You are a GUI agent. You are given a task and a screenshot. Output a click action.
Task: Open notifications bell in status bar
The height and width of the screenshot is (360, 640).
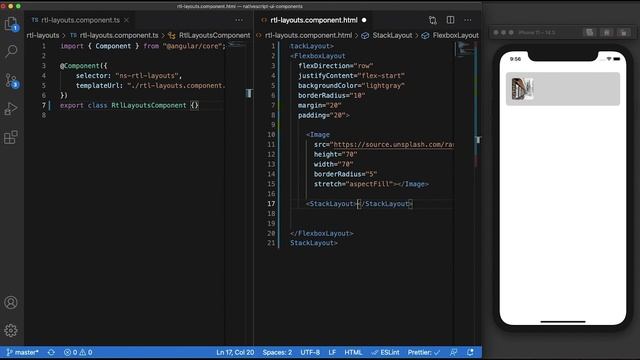(x=470, y=352)
